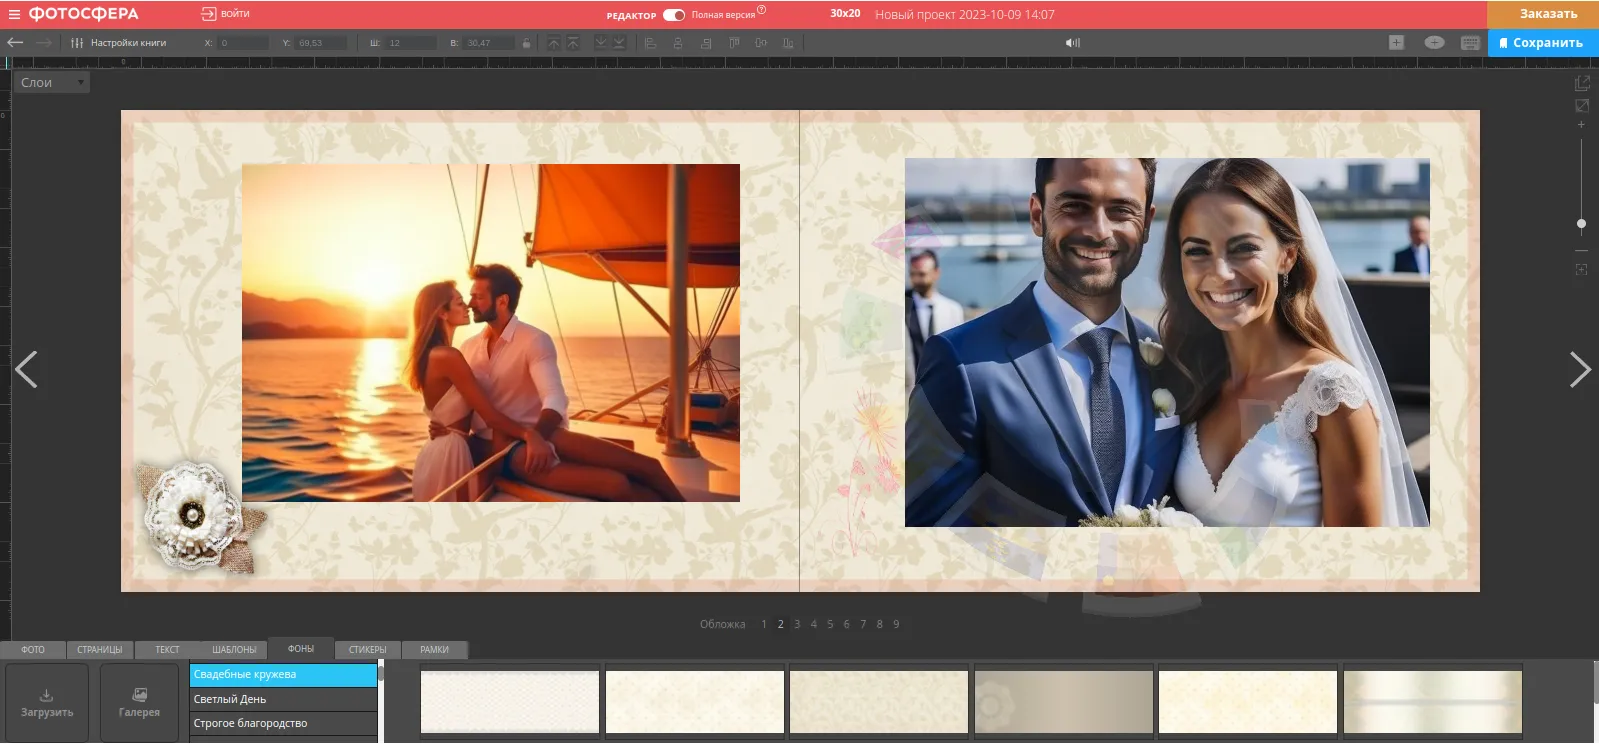Image resolution: width=1599 pixels, height=744 pixels.
Task: Click the keyboard shortcuts icon
Action: 1470,43
